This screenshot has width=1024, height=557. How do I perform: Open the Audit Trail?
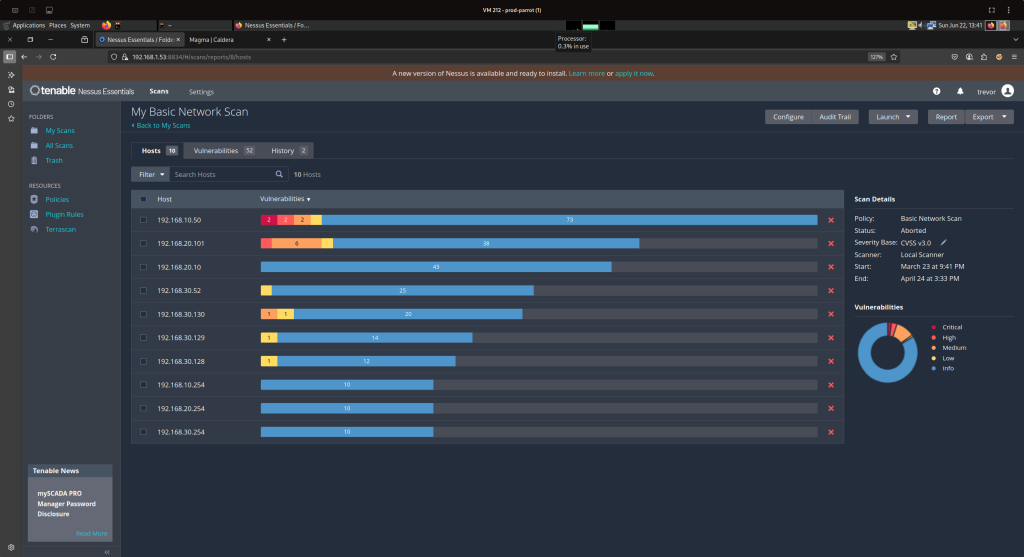(835, 117)
